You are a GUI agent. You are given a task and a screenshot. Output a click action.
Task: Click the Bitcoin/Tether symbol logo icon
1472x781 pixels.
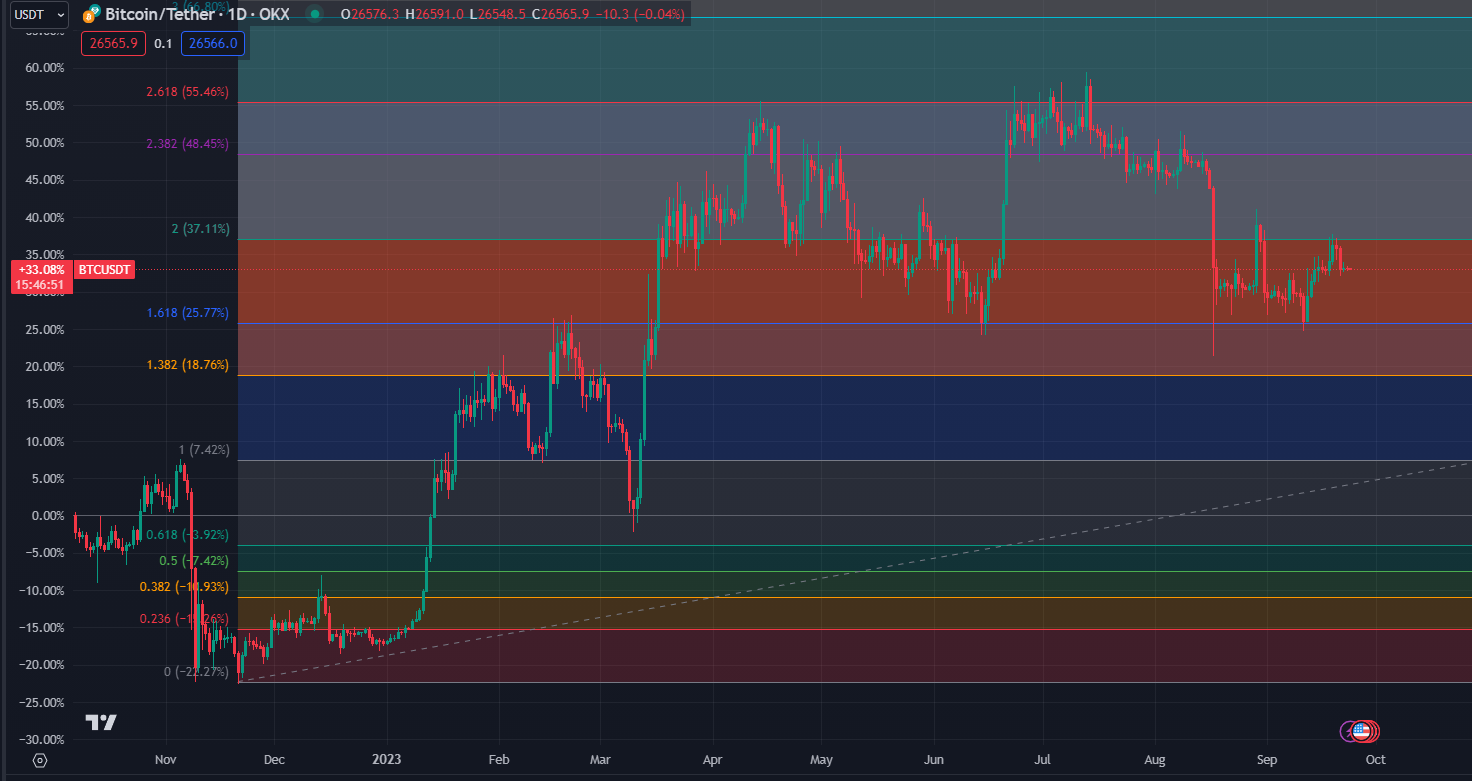(x=91, y=15)
